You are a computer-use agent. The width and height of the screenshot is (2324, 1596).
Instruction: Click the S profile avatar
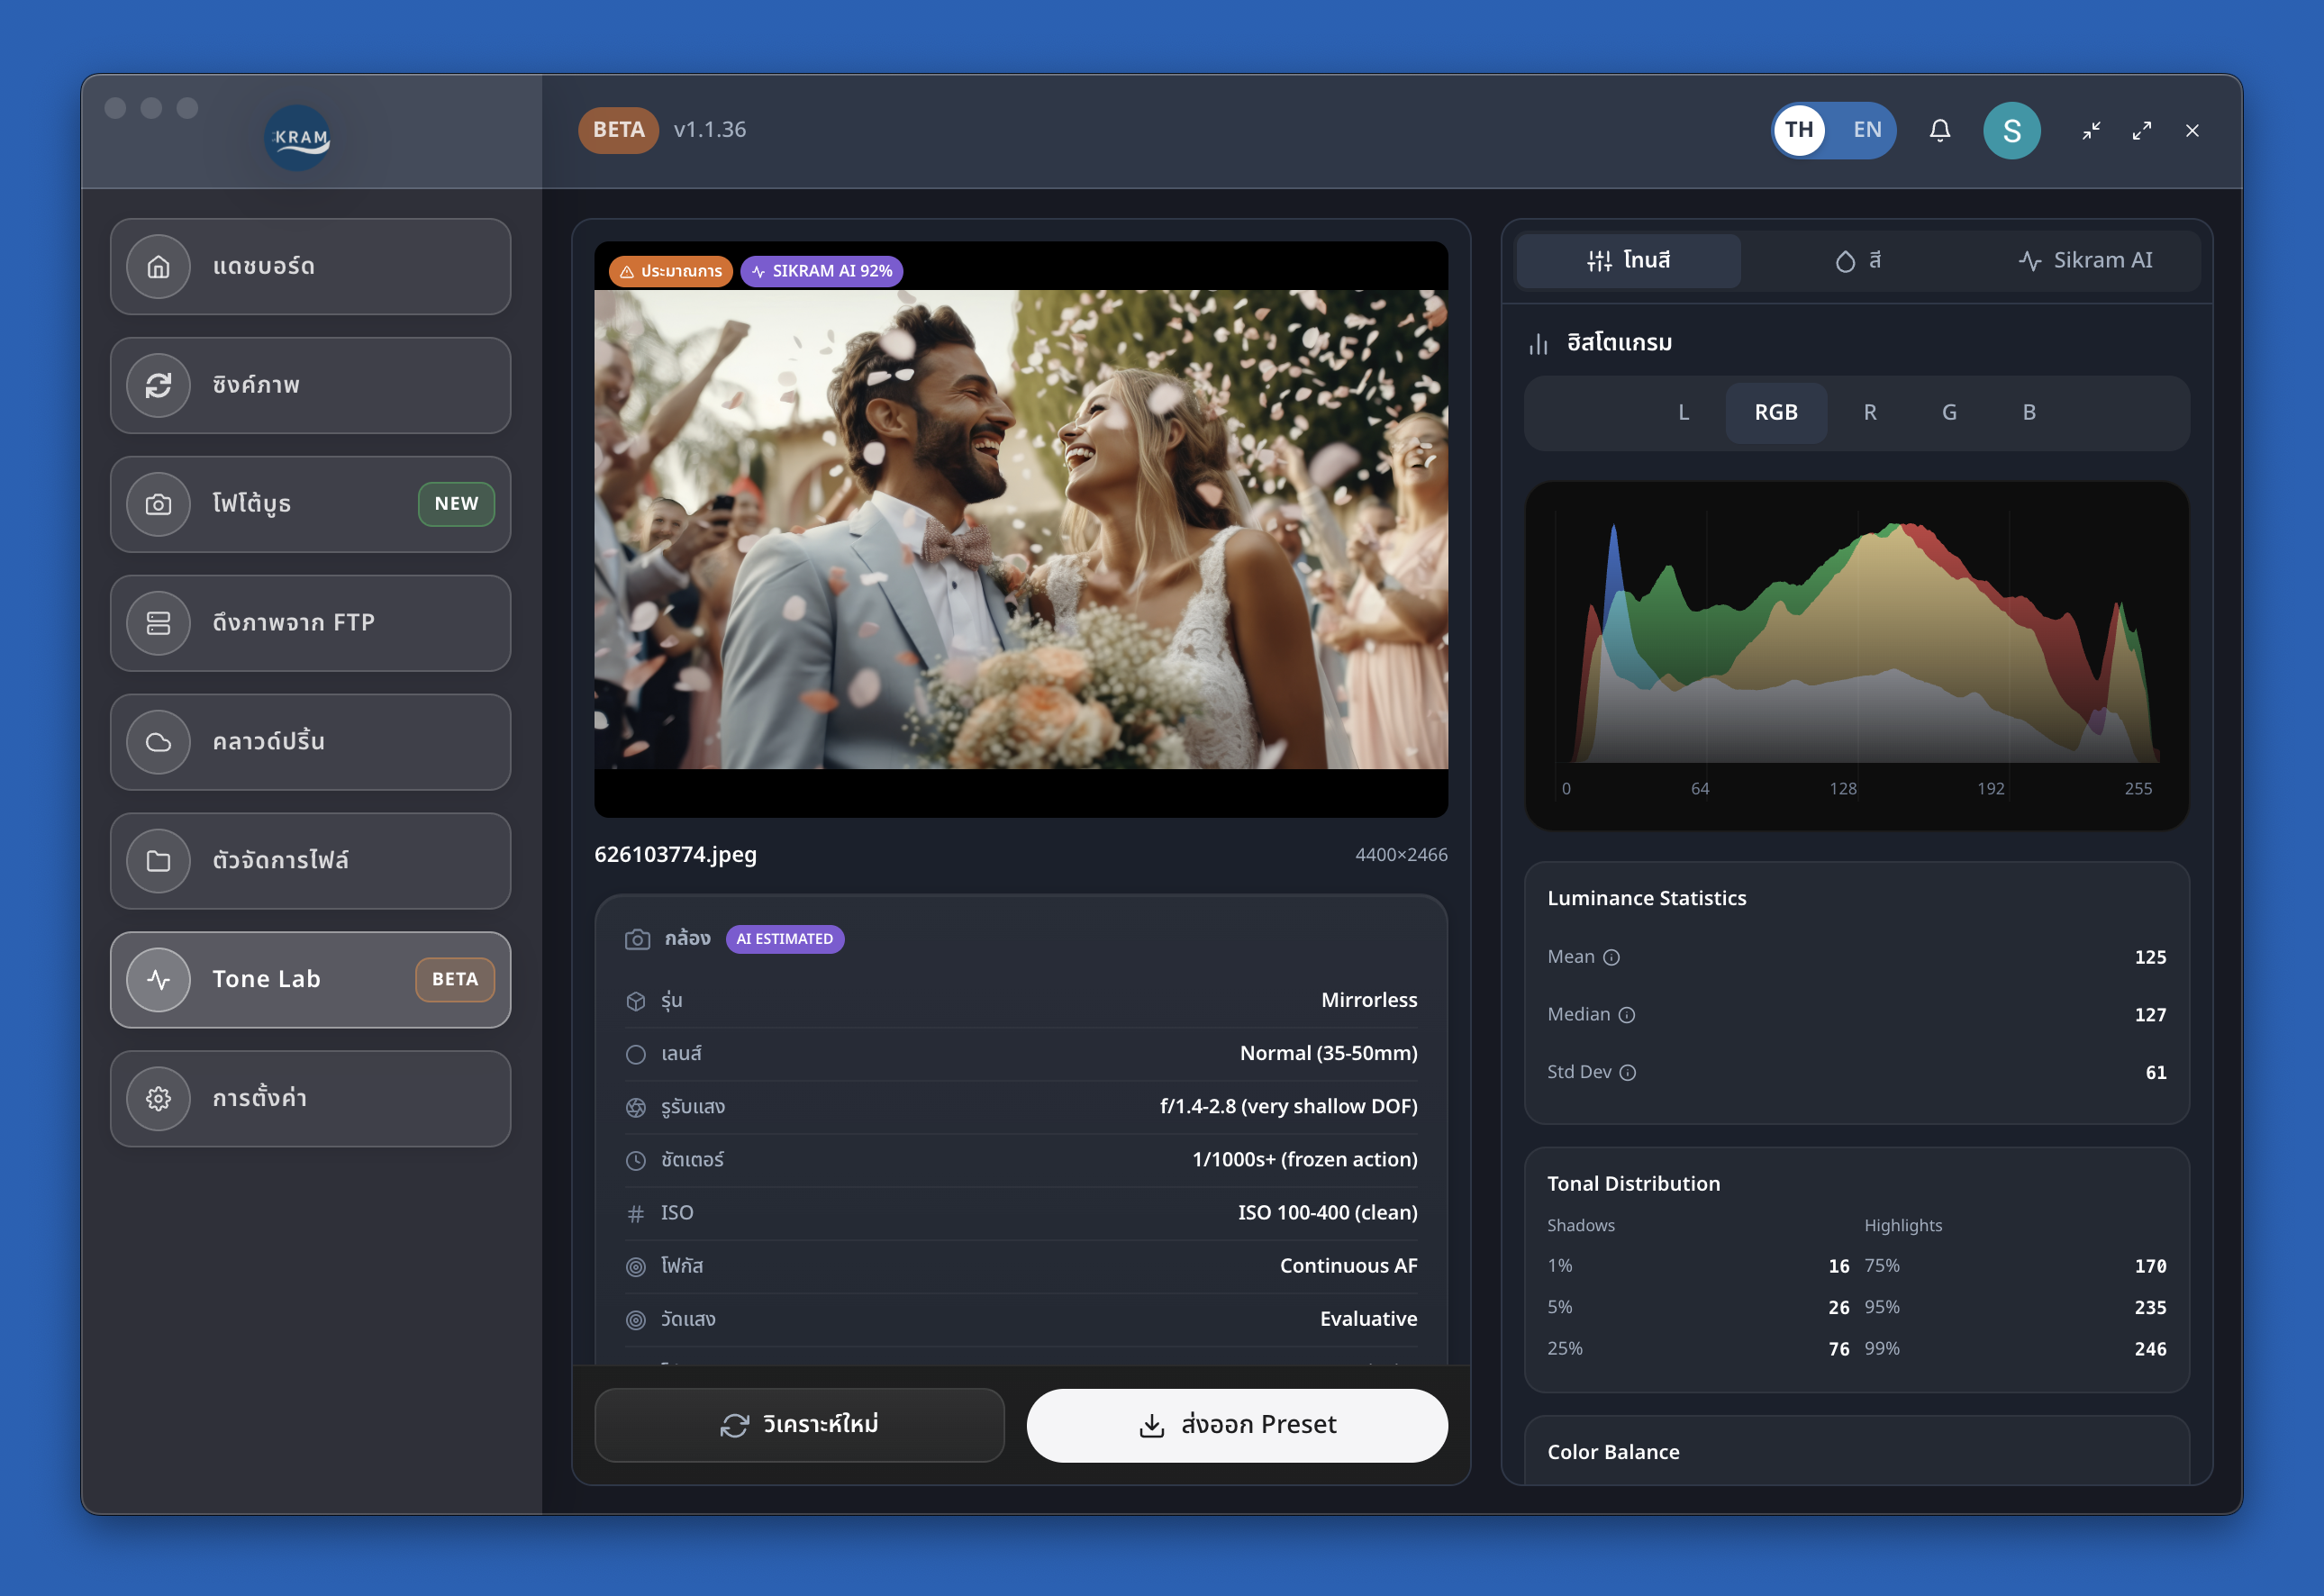[x=2012, y=130]
